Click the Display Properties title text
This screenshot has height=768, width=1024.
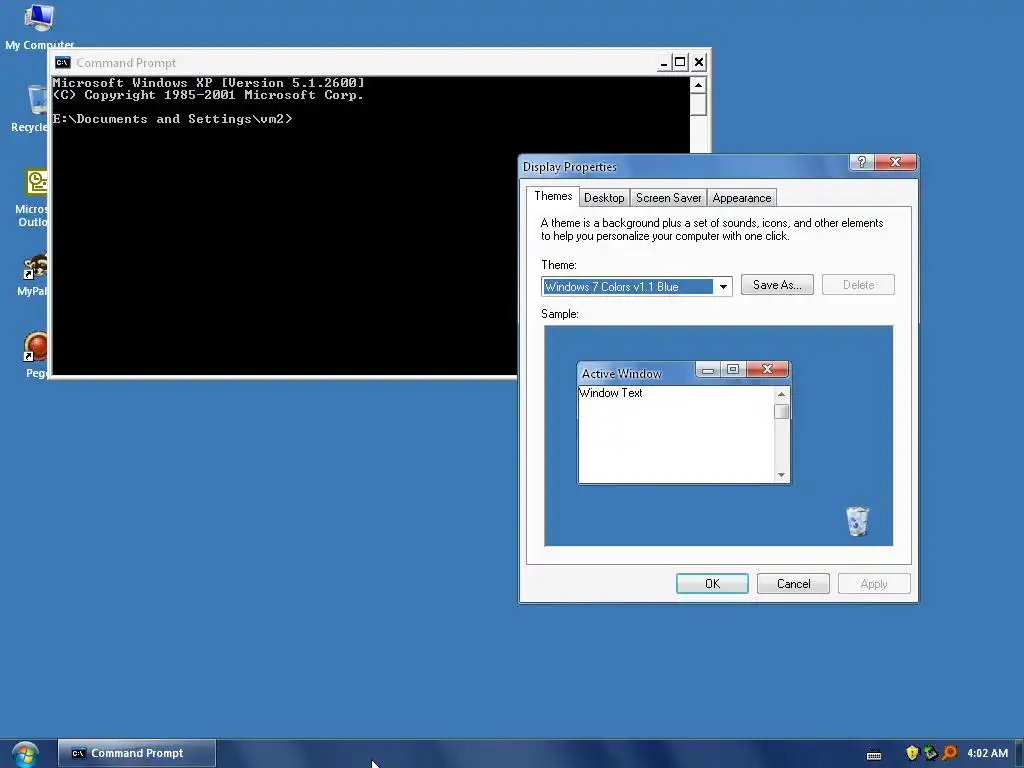click(569, 167)
